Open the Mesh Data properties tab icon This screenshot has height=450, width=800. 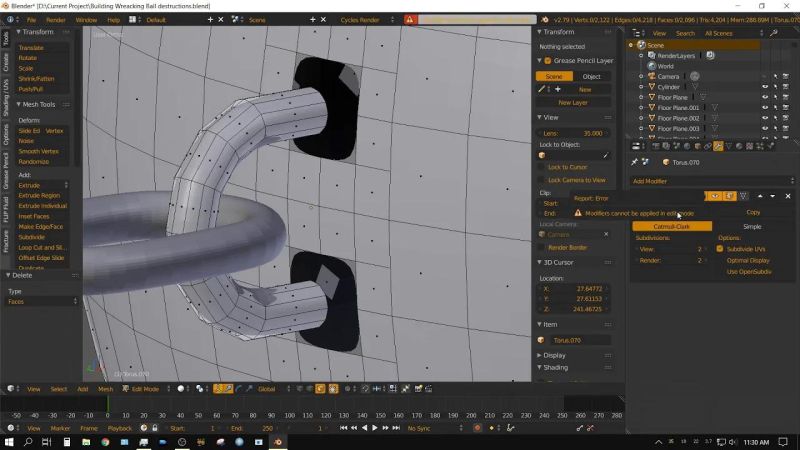(729, 146)
